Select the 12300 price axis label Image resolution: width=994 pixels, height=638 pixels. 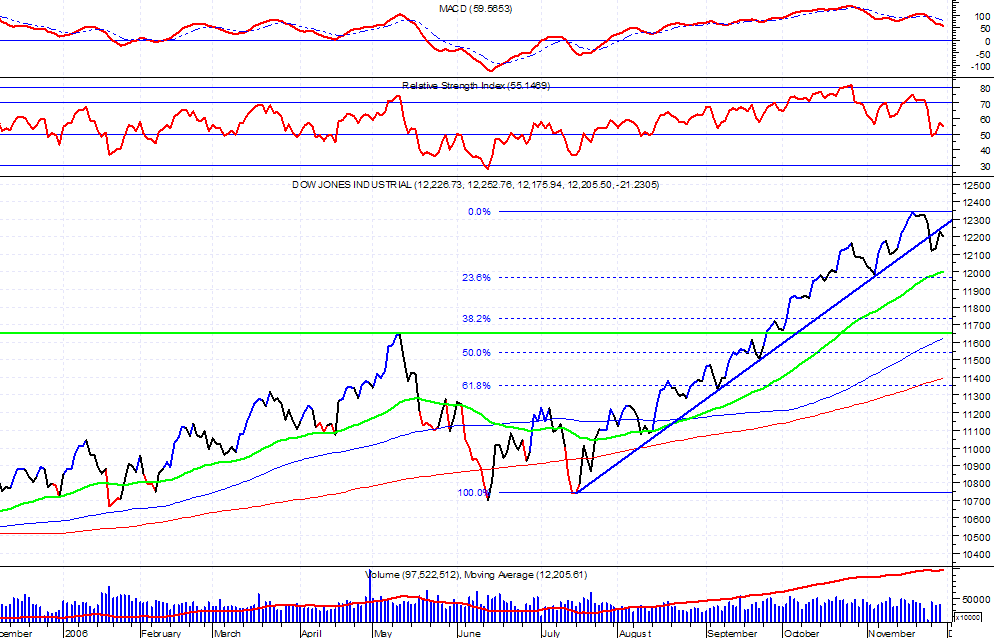[x=975, y=221]
